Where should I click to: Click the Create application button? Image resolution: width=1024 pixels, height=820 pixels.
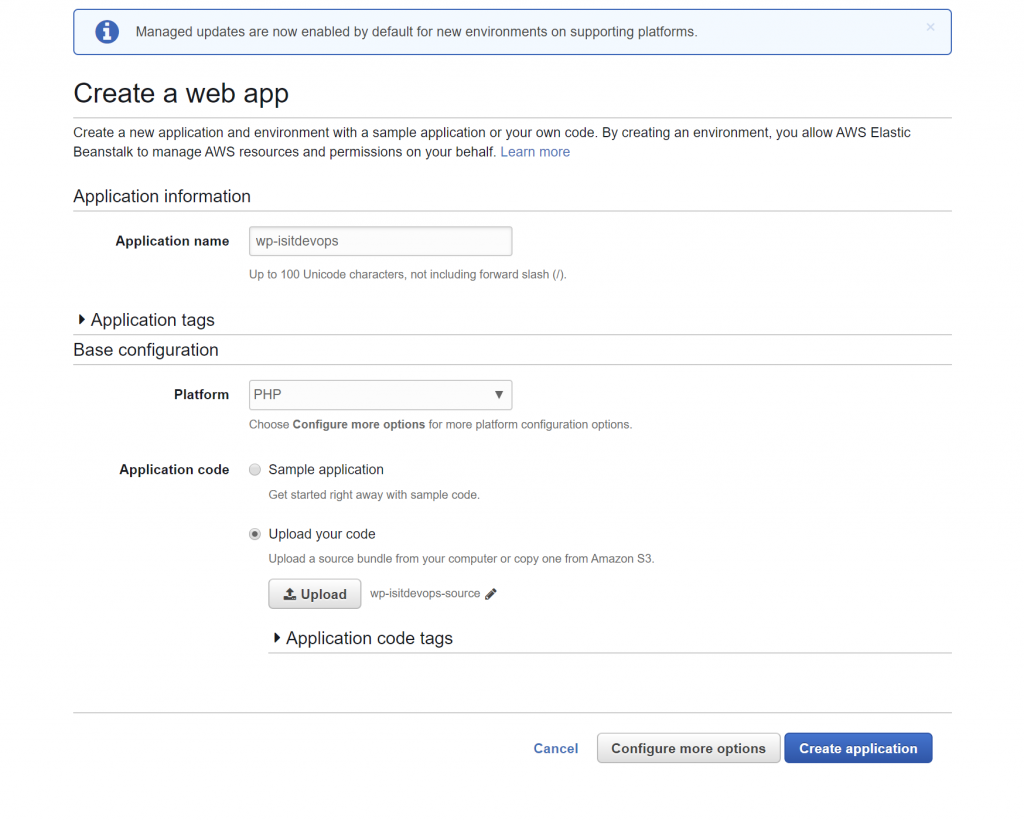click(x=858, y=748)
